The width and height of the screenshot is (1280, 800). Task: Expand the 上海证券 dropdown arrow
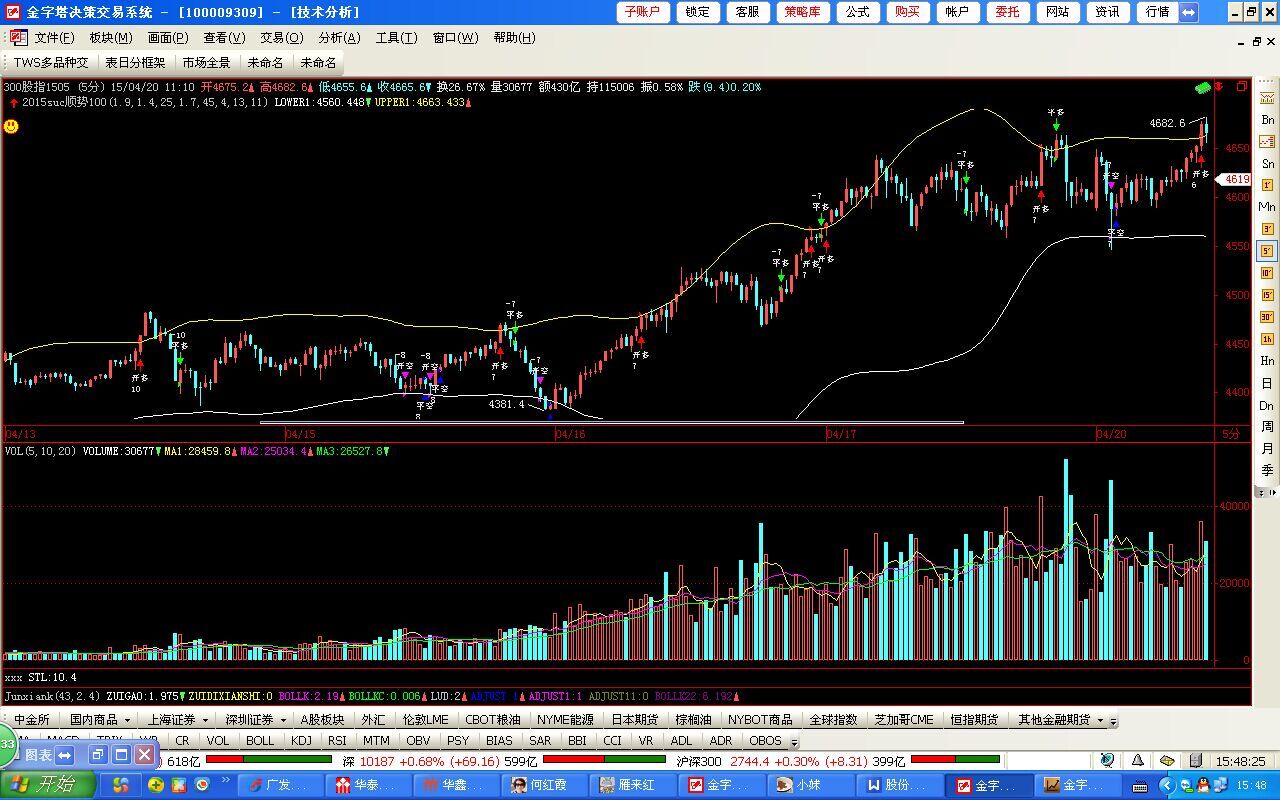pos(205,720)
